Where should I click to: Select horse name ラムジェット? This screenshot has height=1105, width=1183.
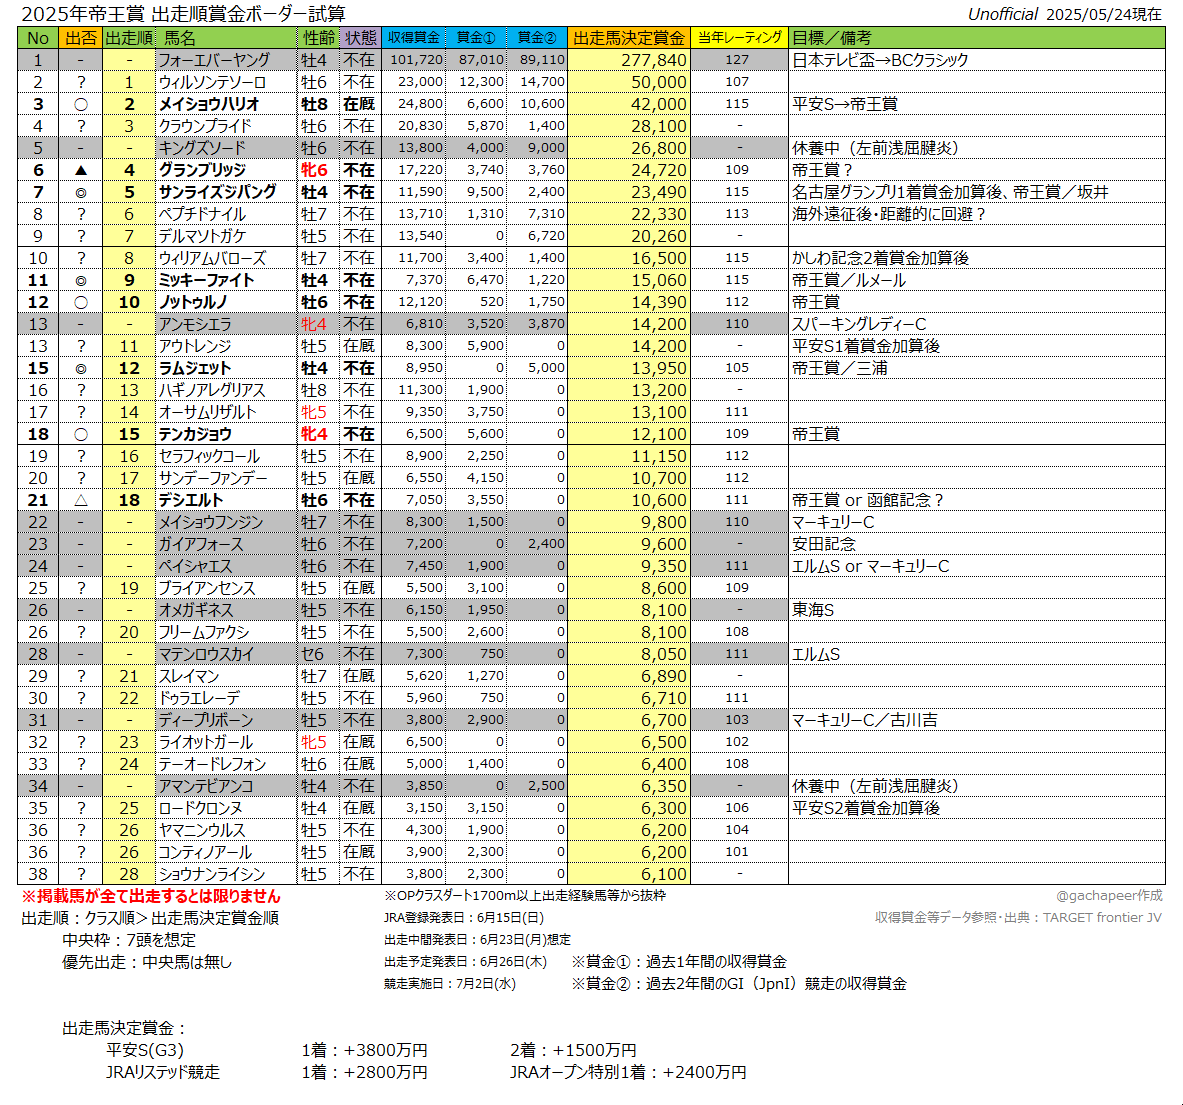pos(195,367)
